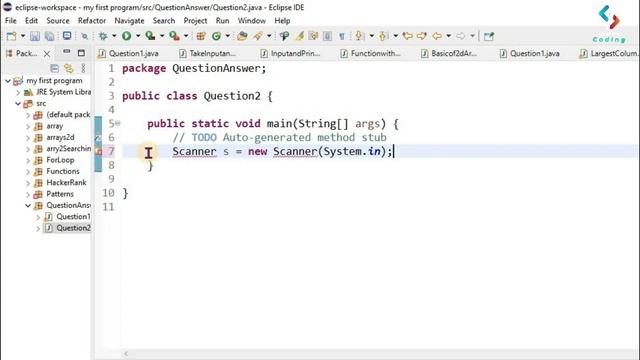Navigate Forward with the greyed right arrow
Screen dimensions: 640x360
(x=460, y=36)
